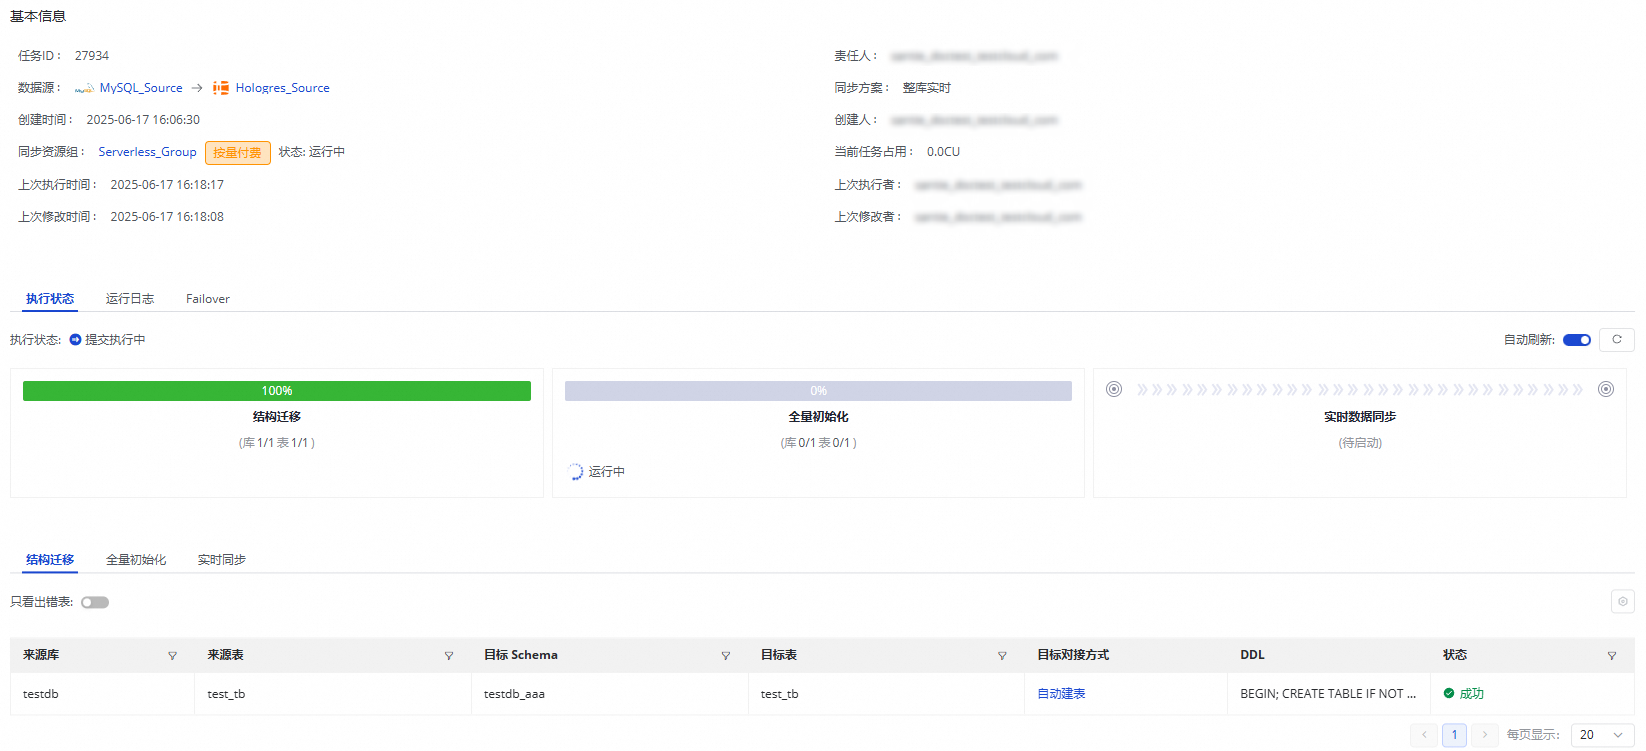This screenshot has width=1646, height=751.
Task: Click the 结构迁移 stage title
Action: click(x=277, y=417)
